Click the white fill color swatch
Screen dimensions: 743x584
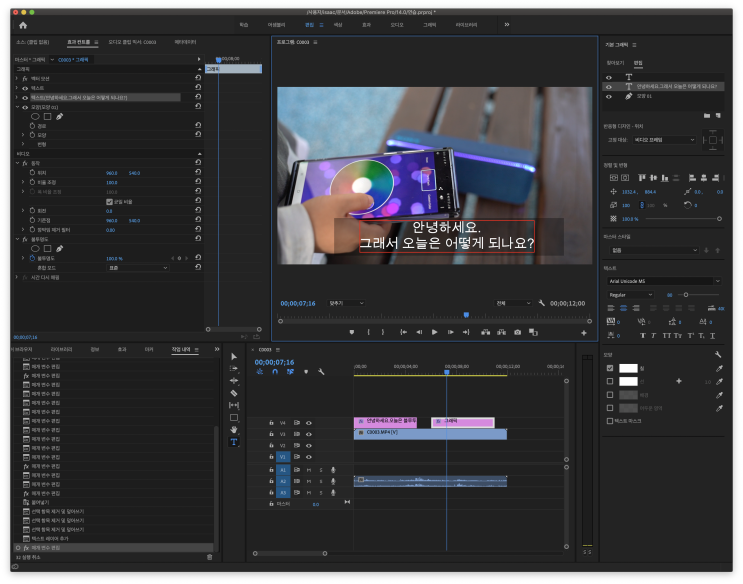628,368
